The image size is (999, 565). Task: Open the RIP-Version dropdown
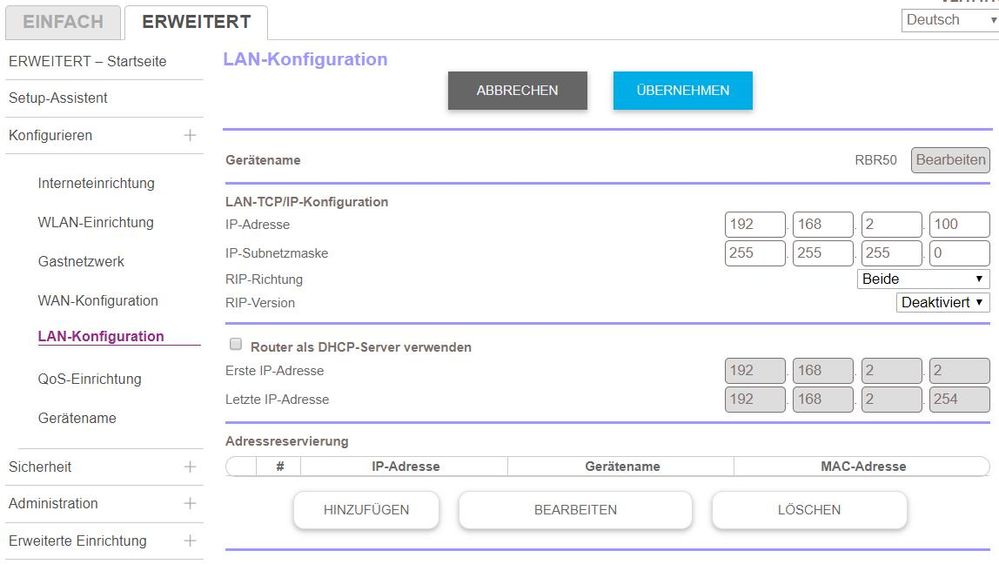pyautogui.click(x=942, y=302)
